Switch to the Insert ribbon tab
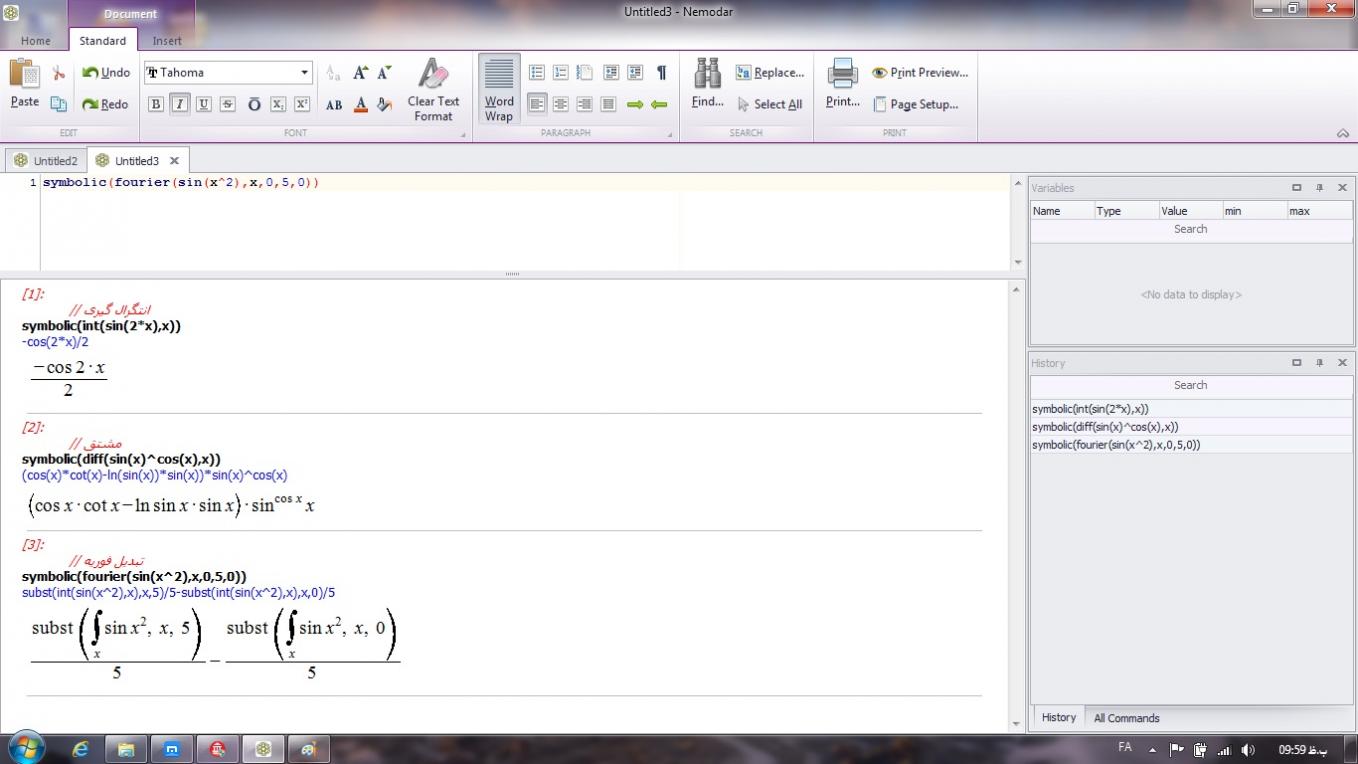 [x=167, y=41]
